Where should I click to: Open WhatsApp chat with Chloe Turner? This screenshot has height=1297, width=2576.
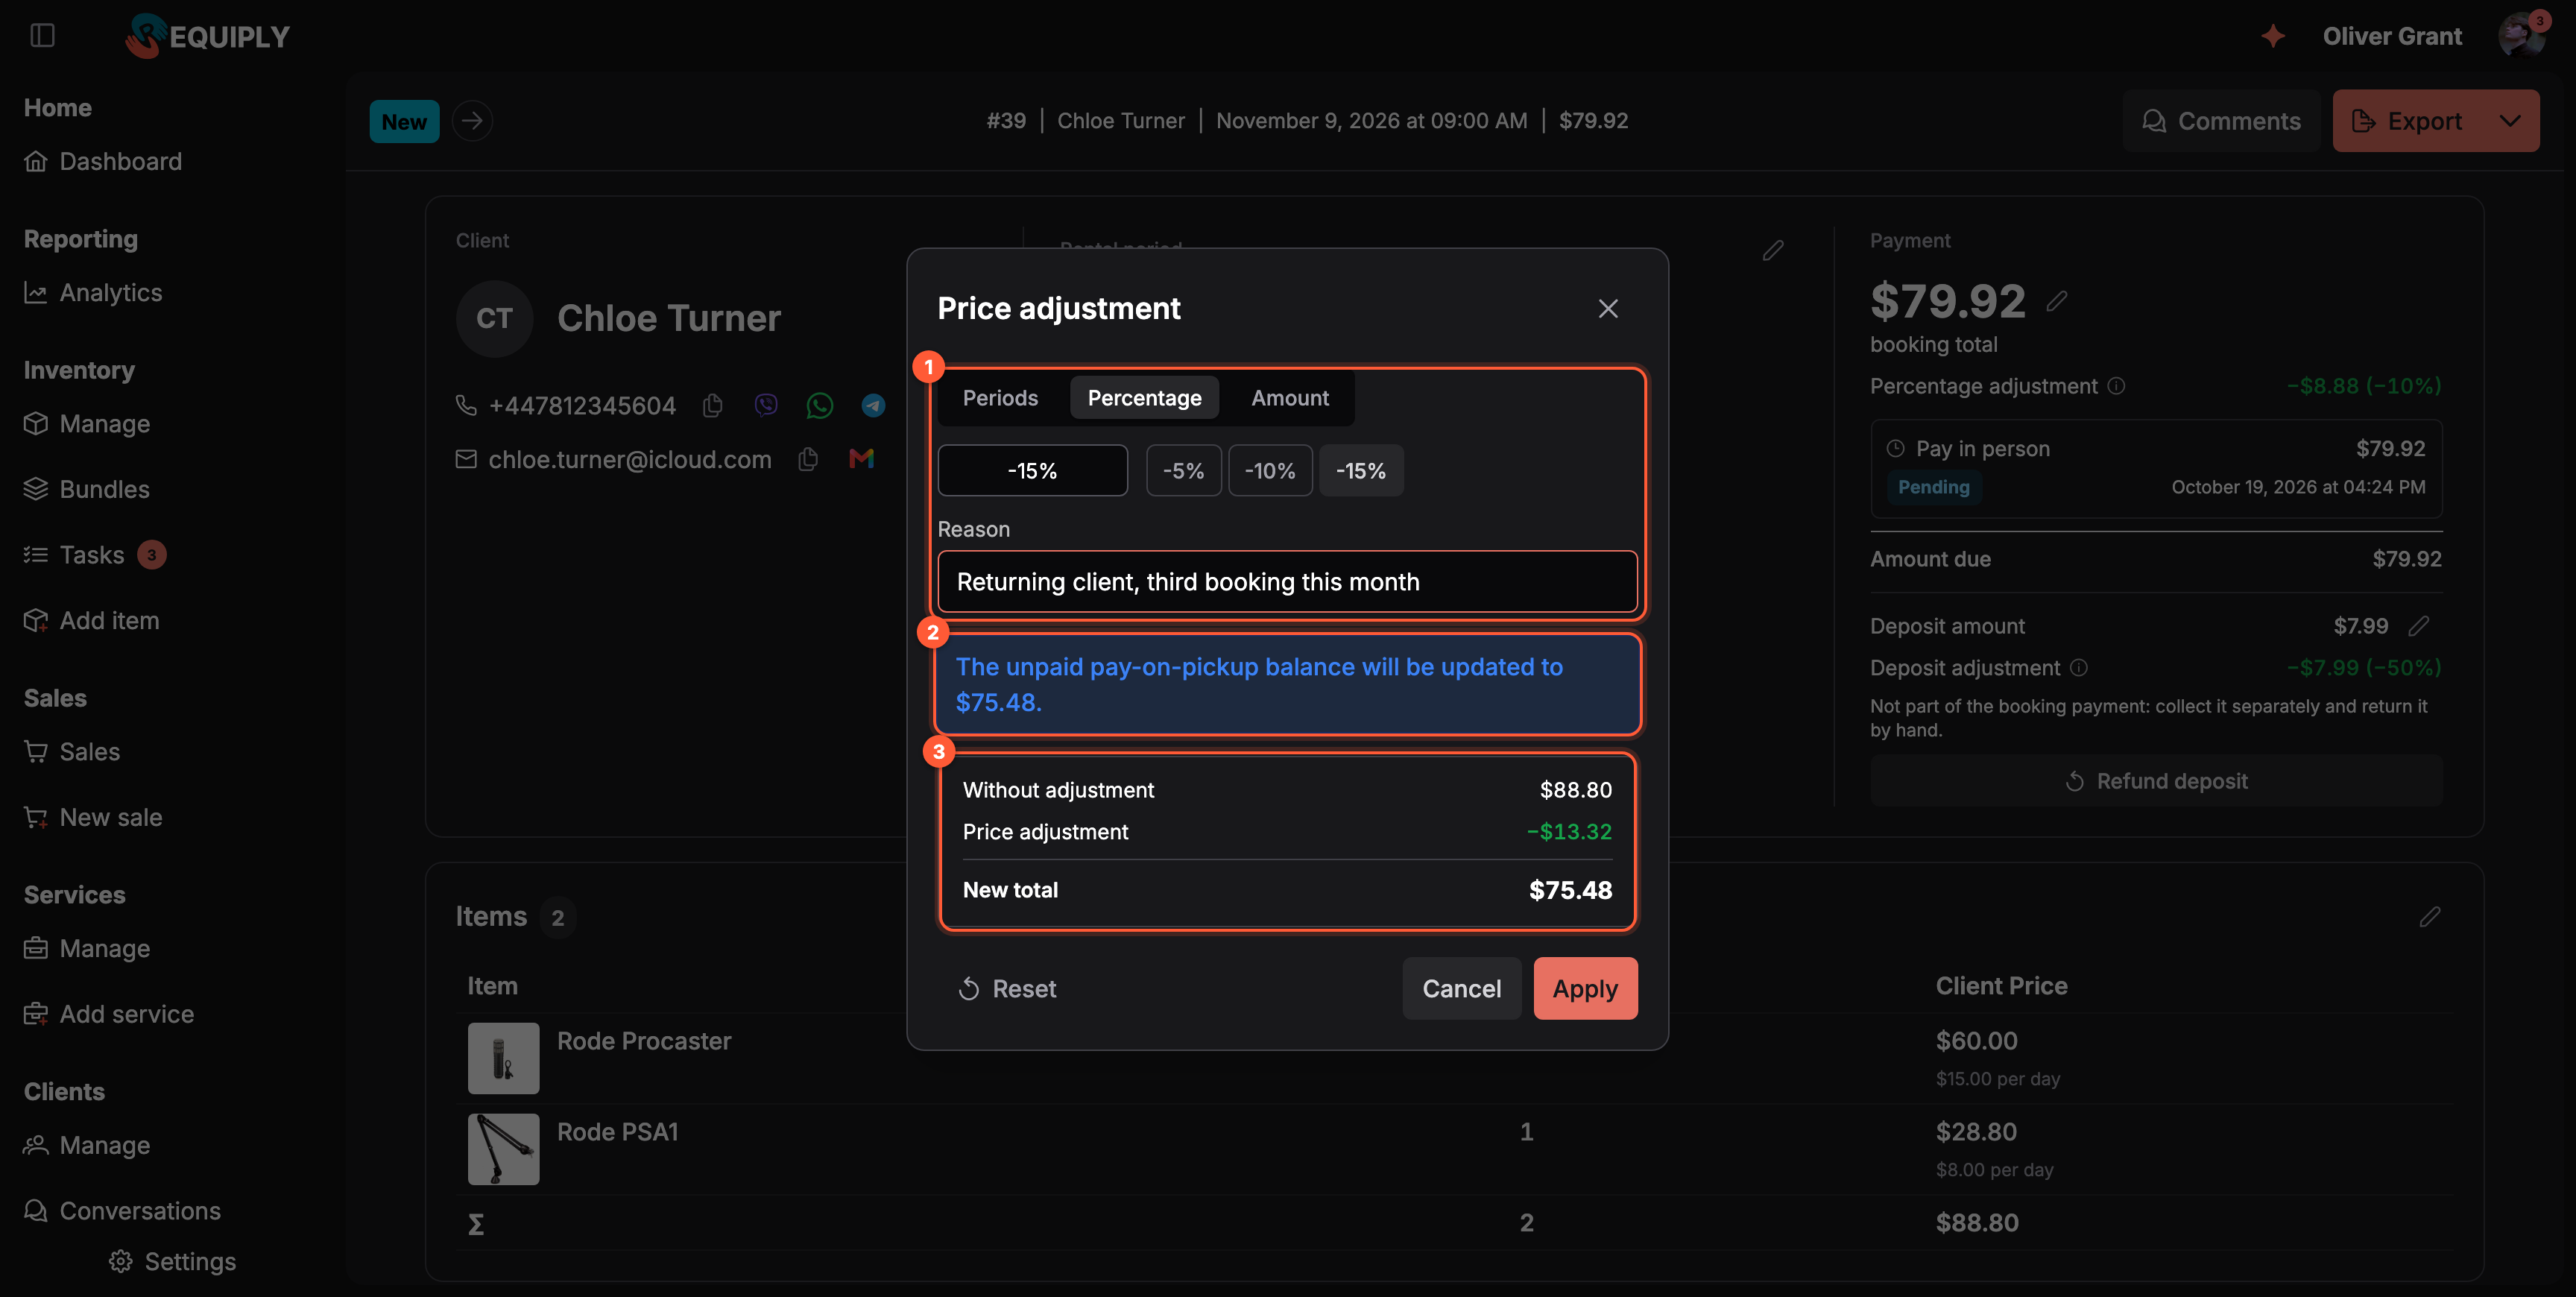(819, 405)
